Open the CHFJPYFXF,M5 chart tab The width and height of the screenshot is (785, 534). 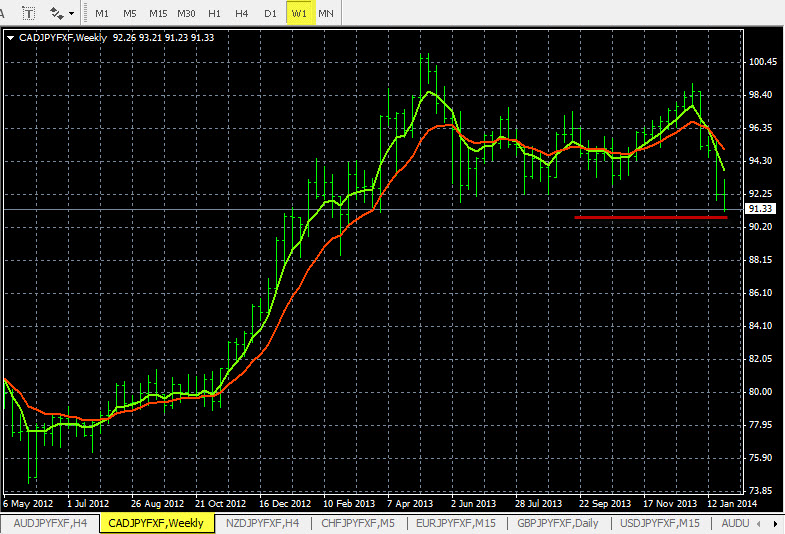pos(358,523)
